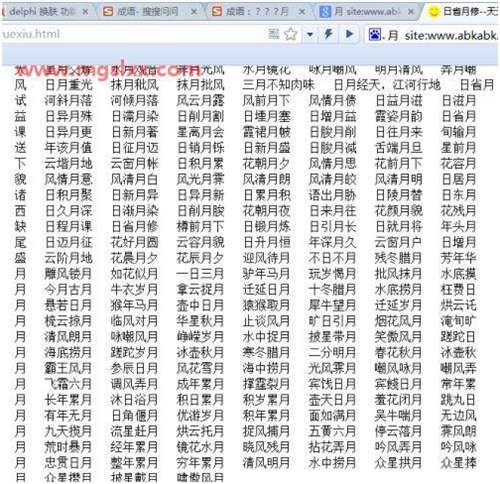Toggle the lightning speed mode icon
Viewport: 500px width, 484px height.
[x=329, y=34]
